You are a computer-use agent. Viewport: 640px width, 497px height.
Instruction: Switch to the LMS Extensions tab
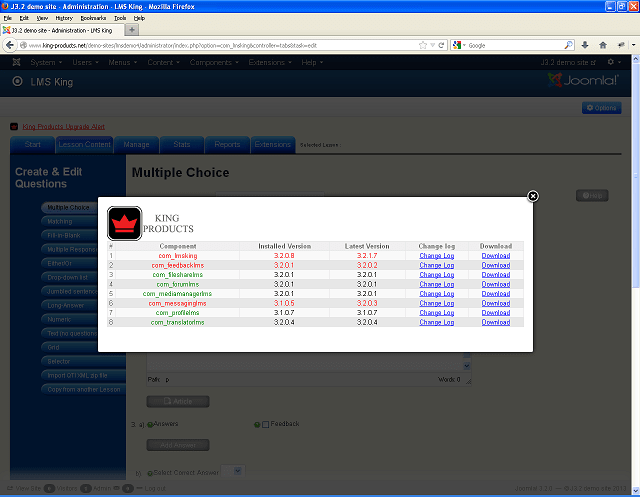pyautogui.click(x=273, y=144)
